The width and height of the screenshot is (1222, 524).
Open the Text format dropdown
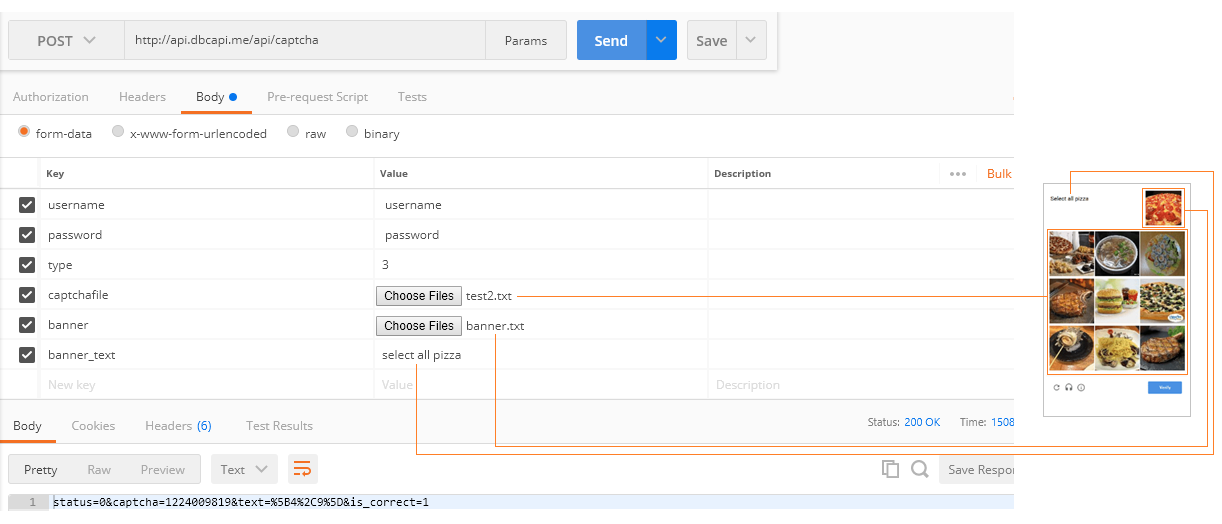click(x=244, y=469)
